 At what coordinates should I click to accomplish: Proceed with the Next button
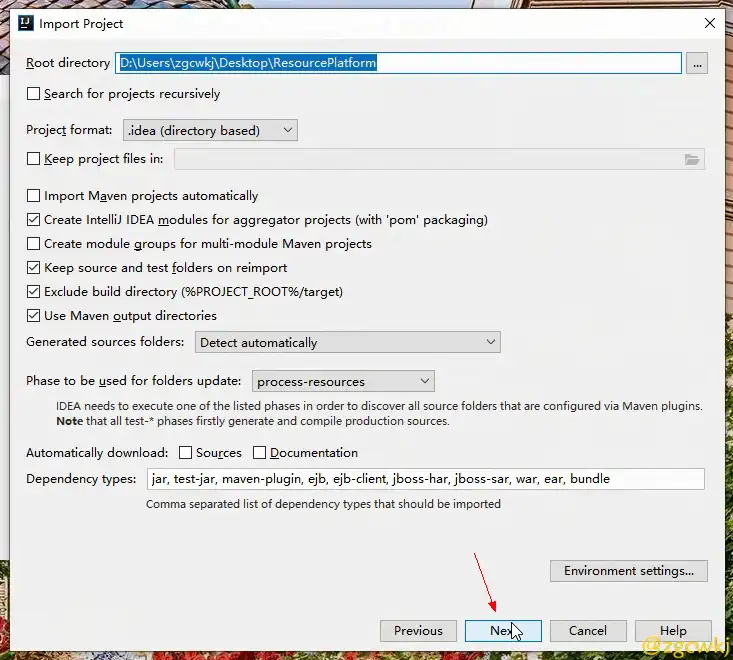pos(503,631)
